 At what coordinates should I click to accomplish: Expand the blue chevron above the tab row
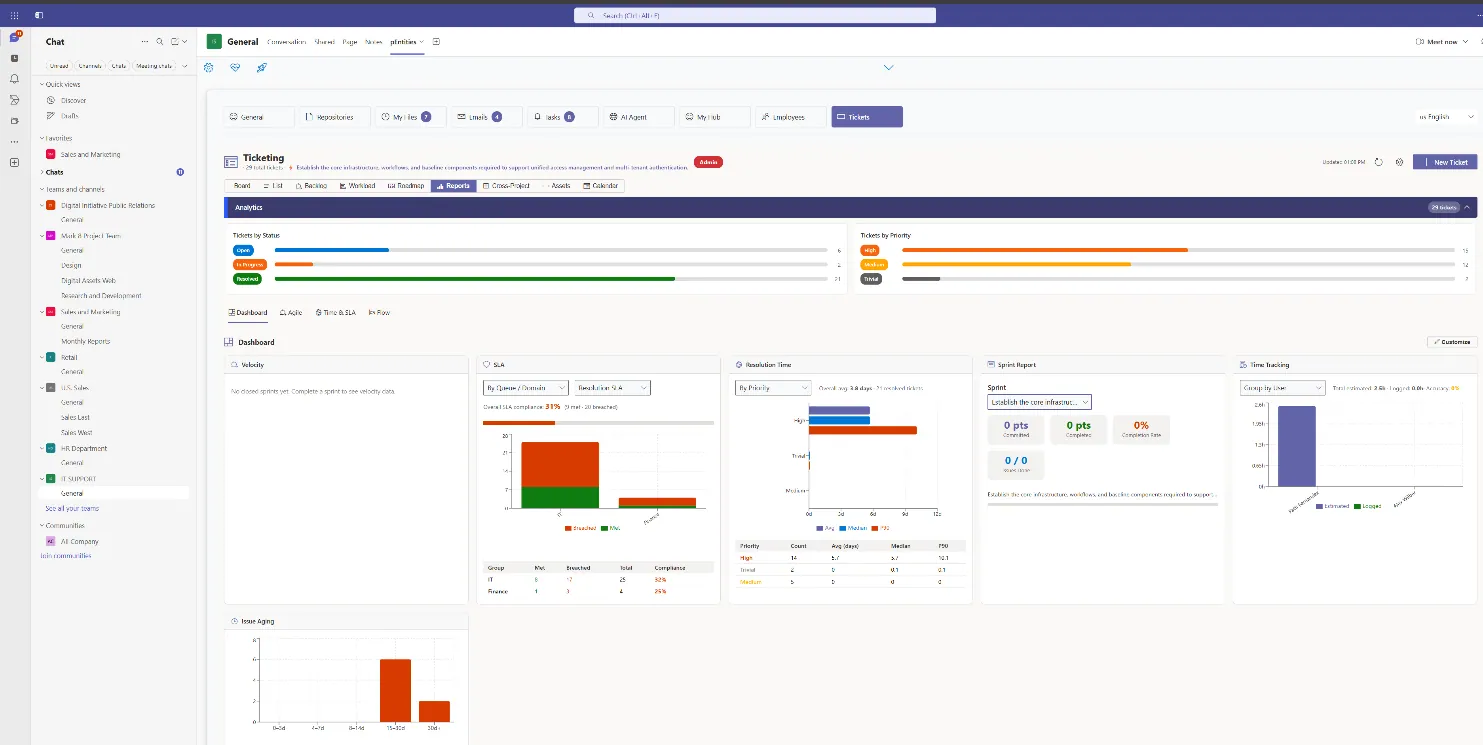pos(888,68)
